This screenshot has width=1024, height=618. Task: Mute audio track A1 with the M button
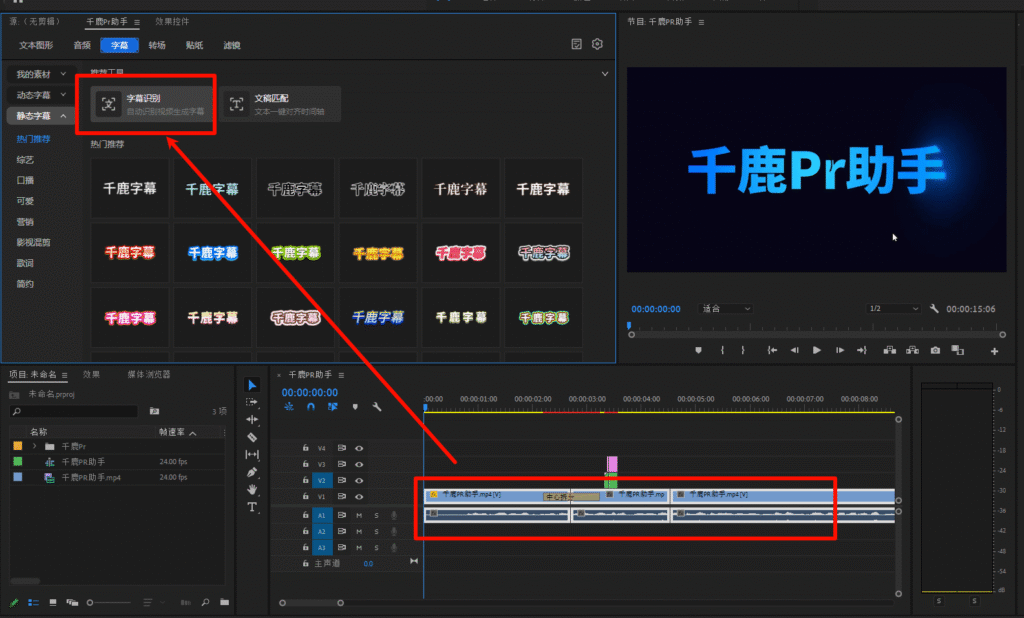click(359, 515)
